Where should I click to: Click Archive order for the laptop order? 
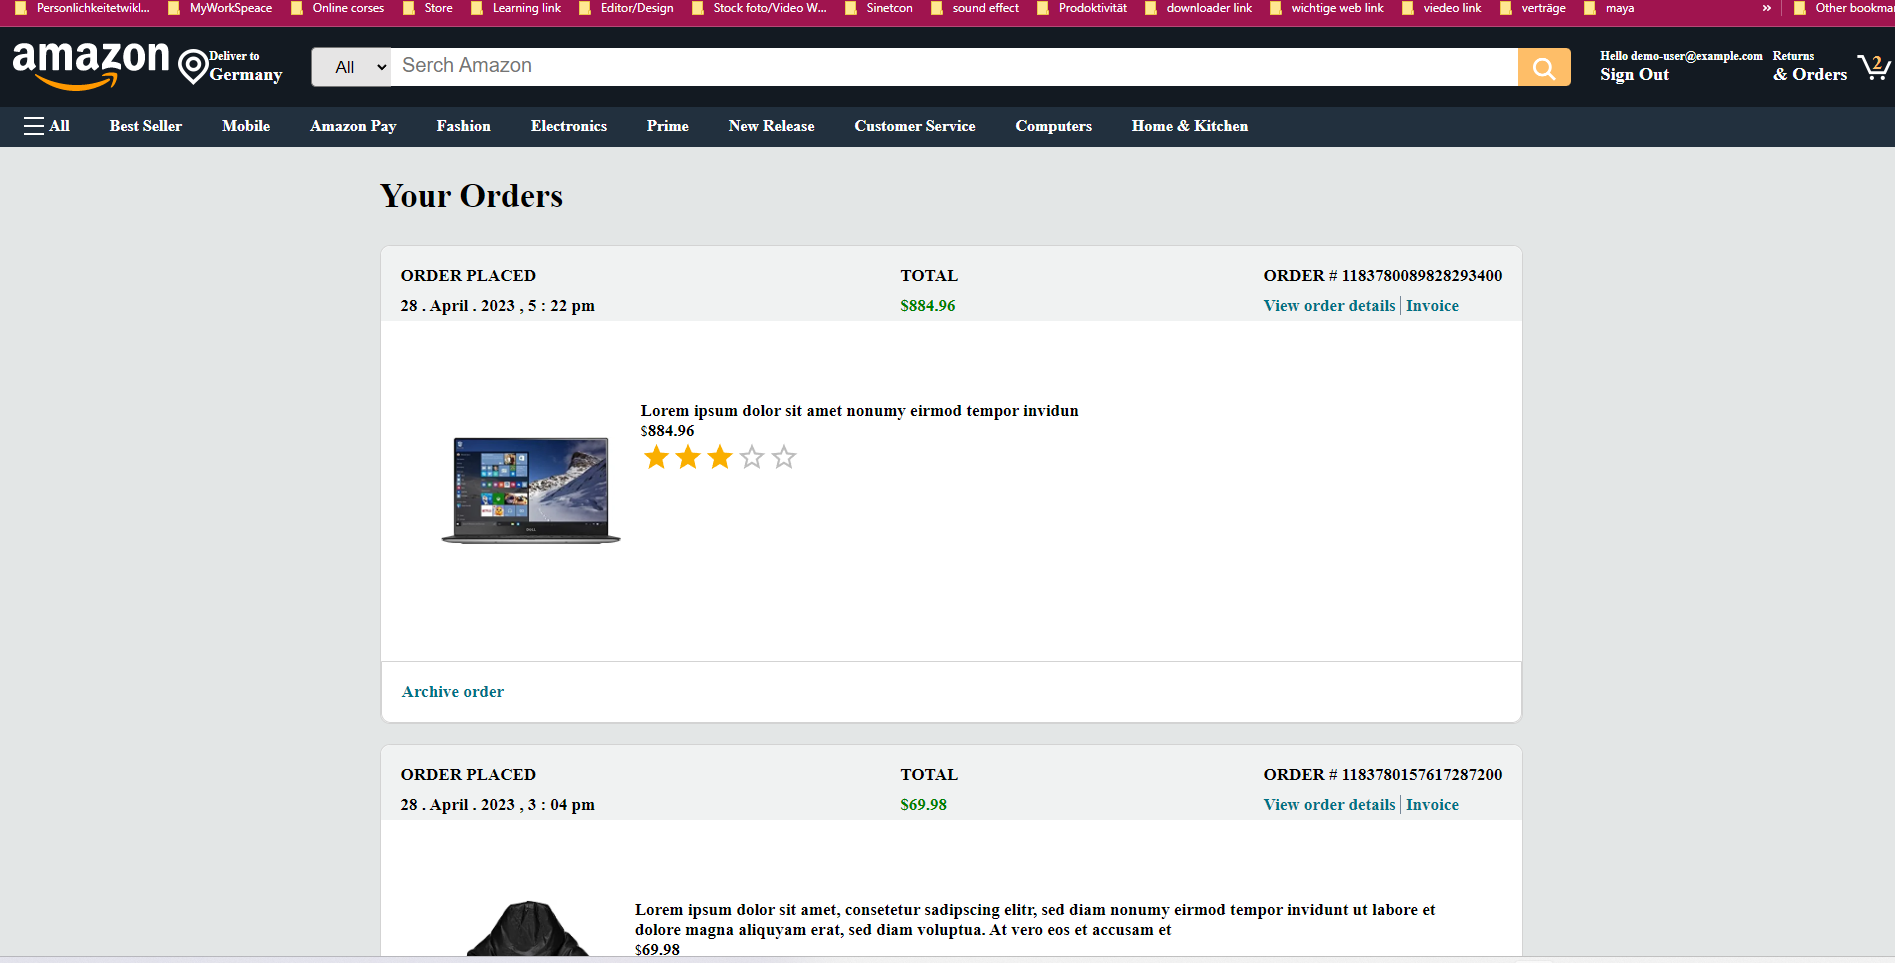[452, 692]
